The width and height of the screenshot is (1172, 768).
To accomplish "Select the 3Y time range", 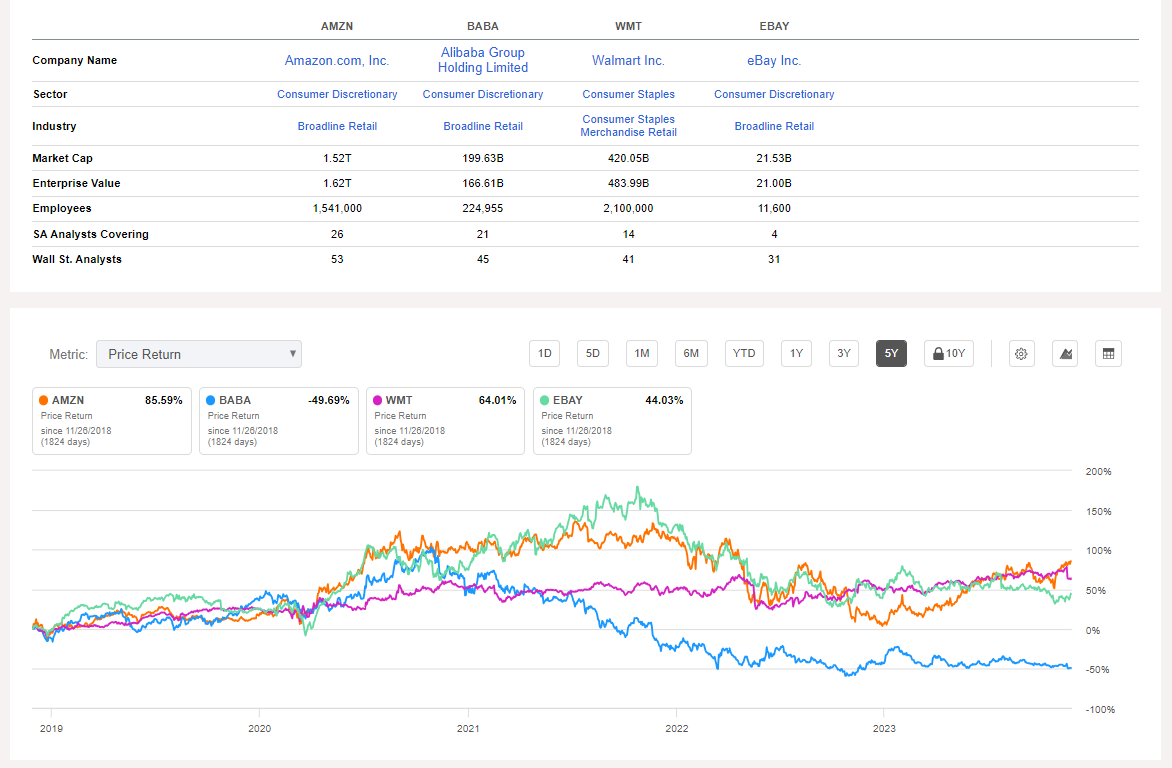I will pyautogui.click(x=844, y=354).
